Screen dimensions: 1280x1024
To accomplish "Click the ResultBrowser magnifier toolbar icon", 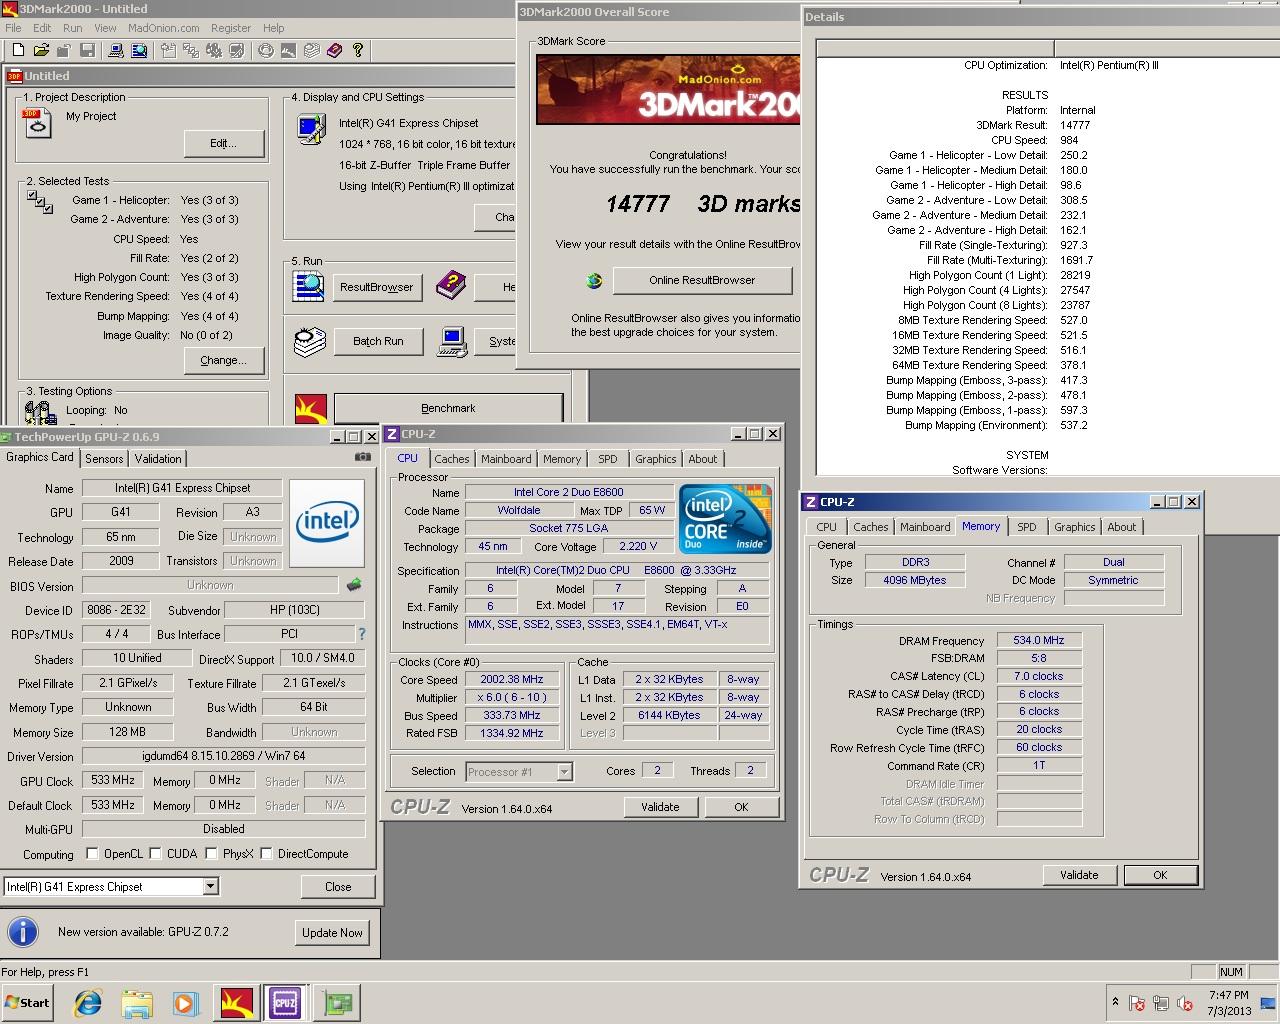I will coord(139,50).
